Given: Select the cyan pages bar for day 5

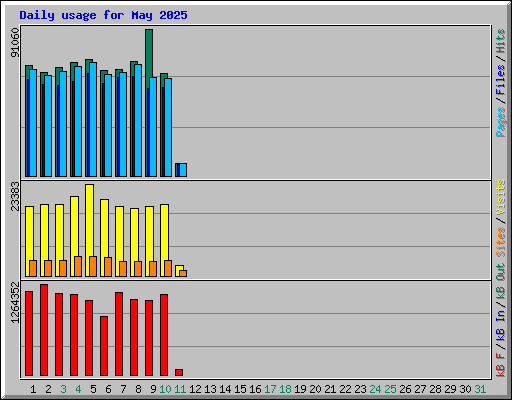Looking at the screenshot, I should [x=93, y=119].
